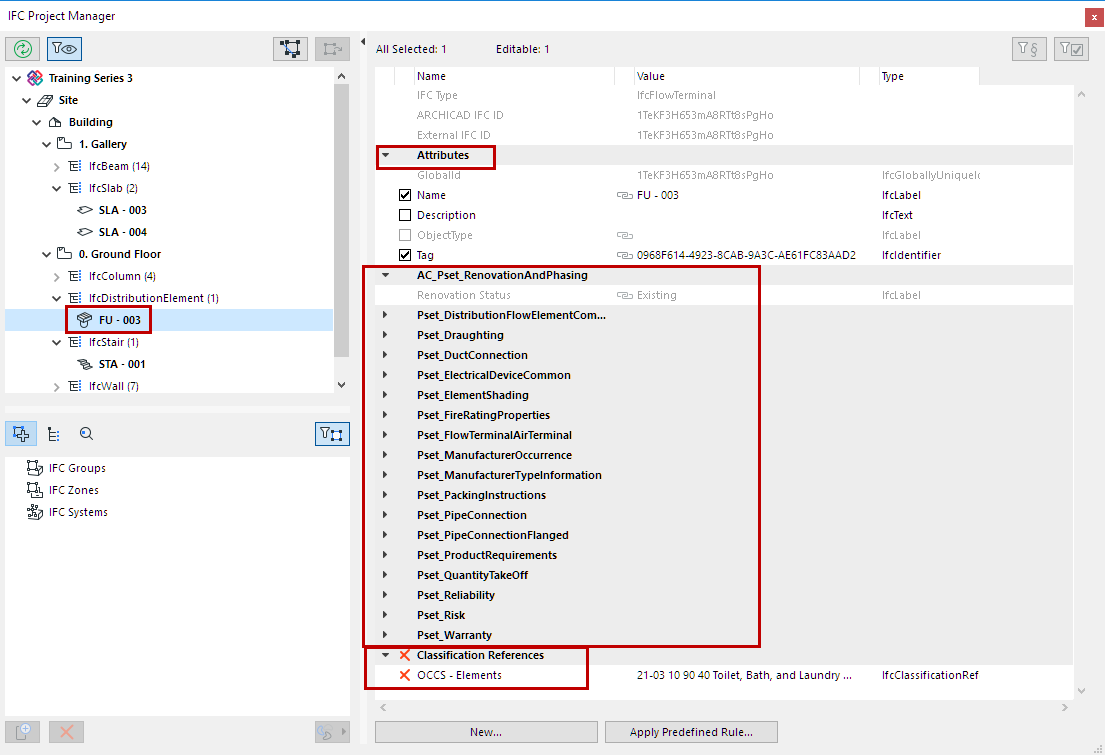Expand Pset_ElectricalDeviceCommon

[385, 375]
